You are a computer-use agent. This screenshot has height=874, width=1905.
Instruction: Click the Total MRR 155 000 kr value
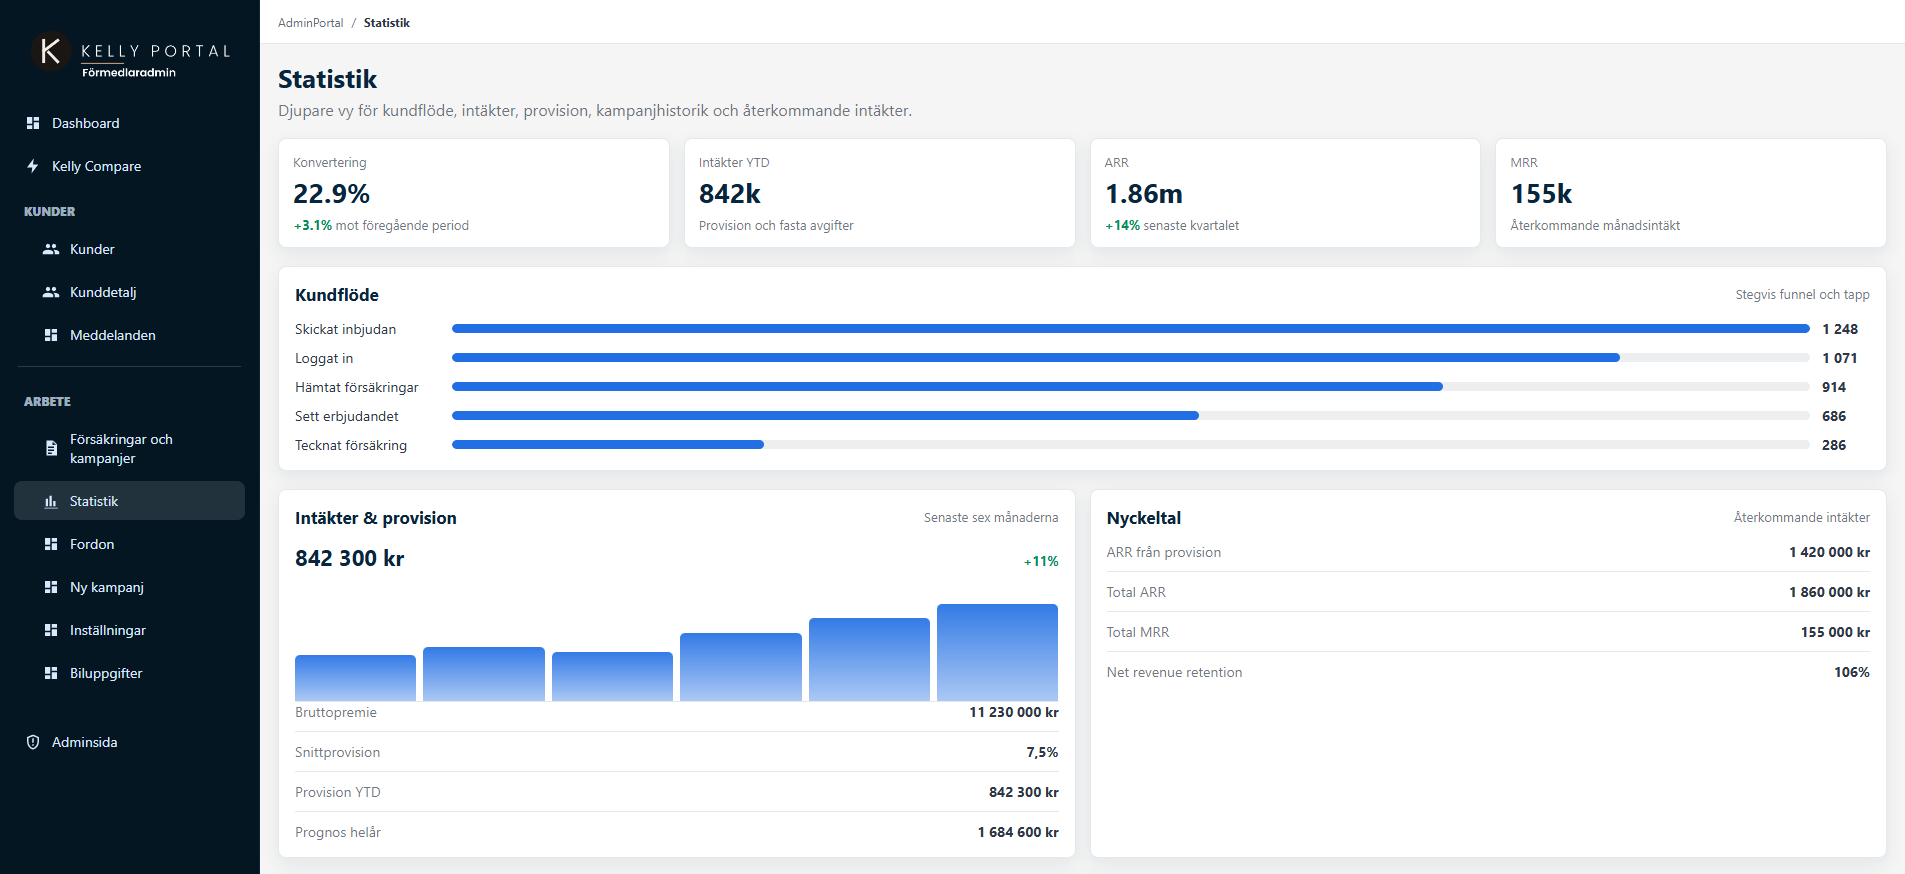[1835, 632]
